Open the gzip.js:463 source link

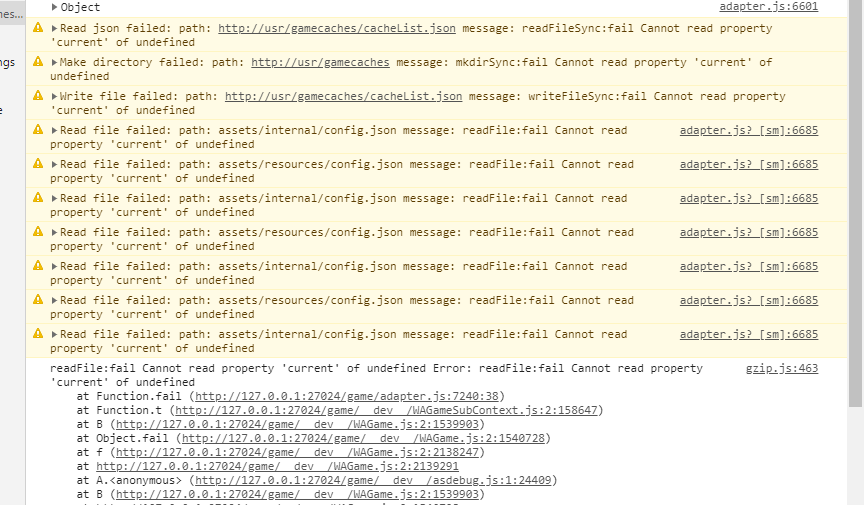tap(781, 368)
